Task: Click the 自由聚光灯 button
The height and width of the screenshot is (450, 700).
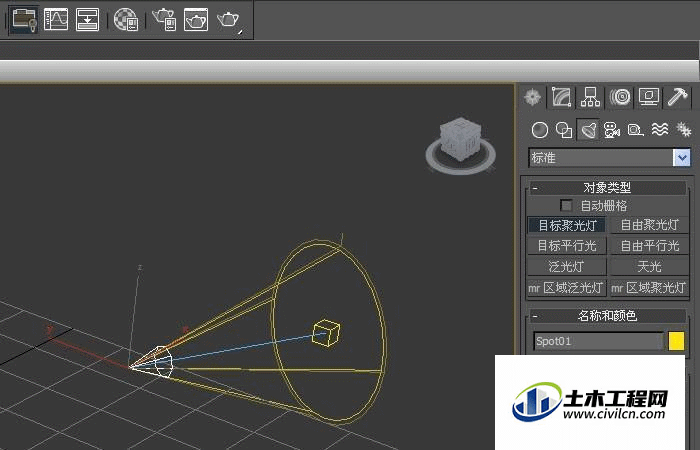Action: click(650, 225)
